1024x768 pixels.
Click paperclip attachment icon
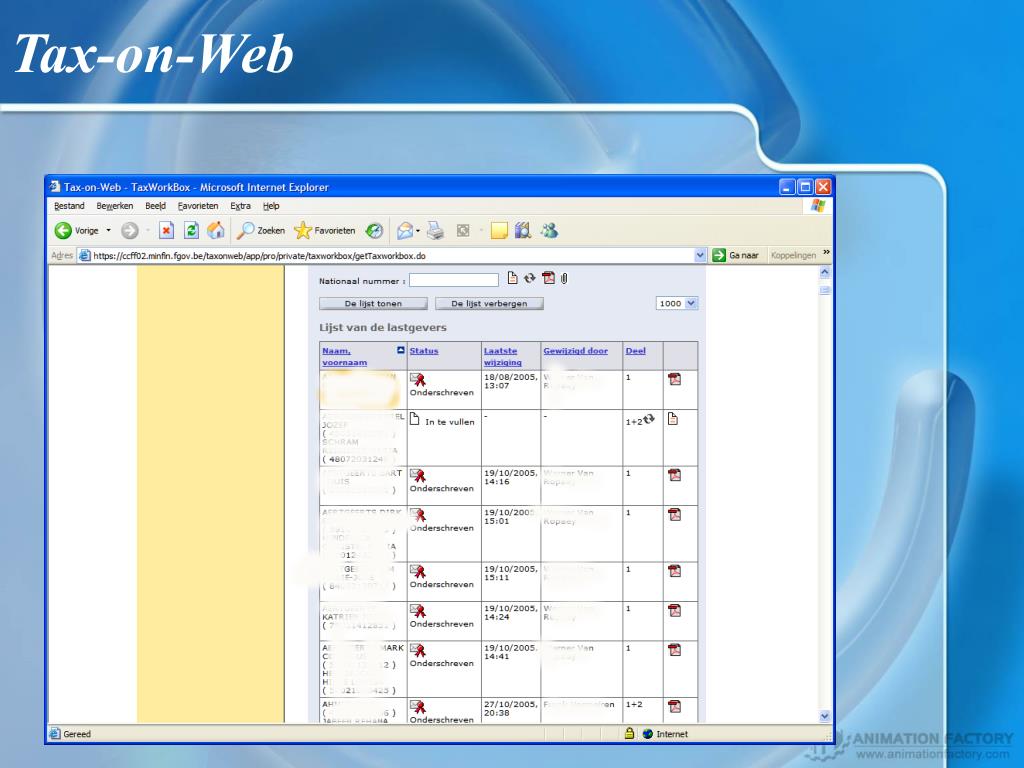564,279
